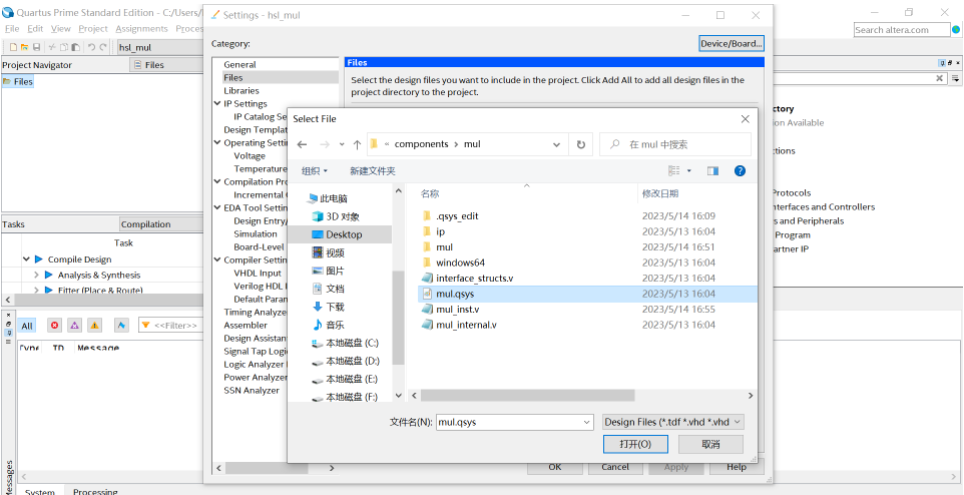
Task: Collapse the IP Settings category
Action: (x=218, y=103)
